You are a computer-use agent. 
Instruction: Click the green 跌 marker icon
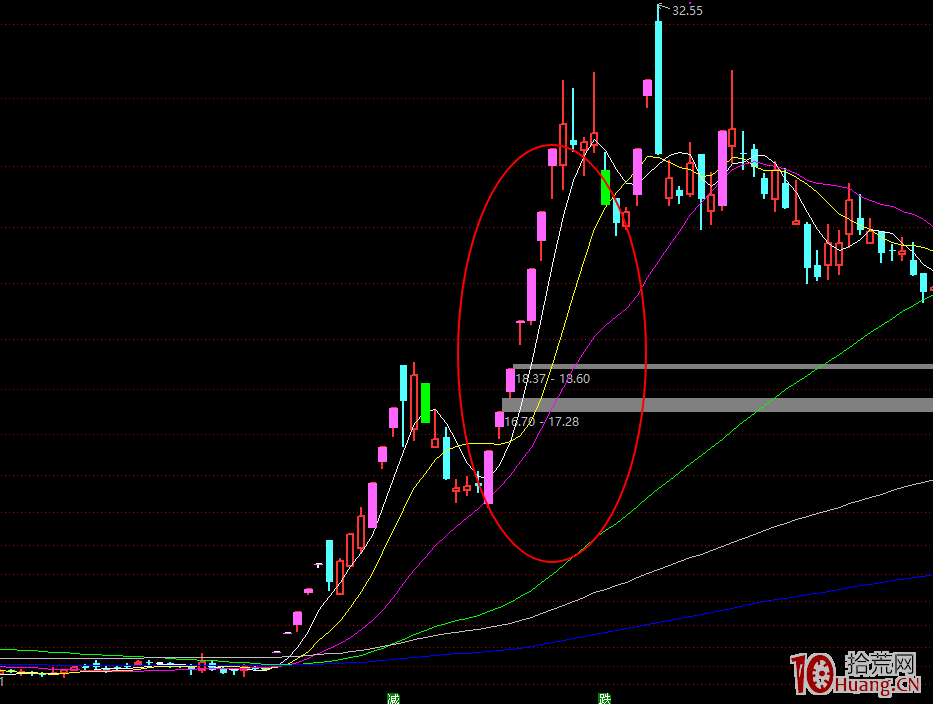coord(605,699)
